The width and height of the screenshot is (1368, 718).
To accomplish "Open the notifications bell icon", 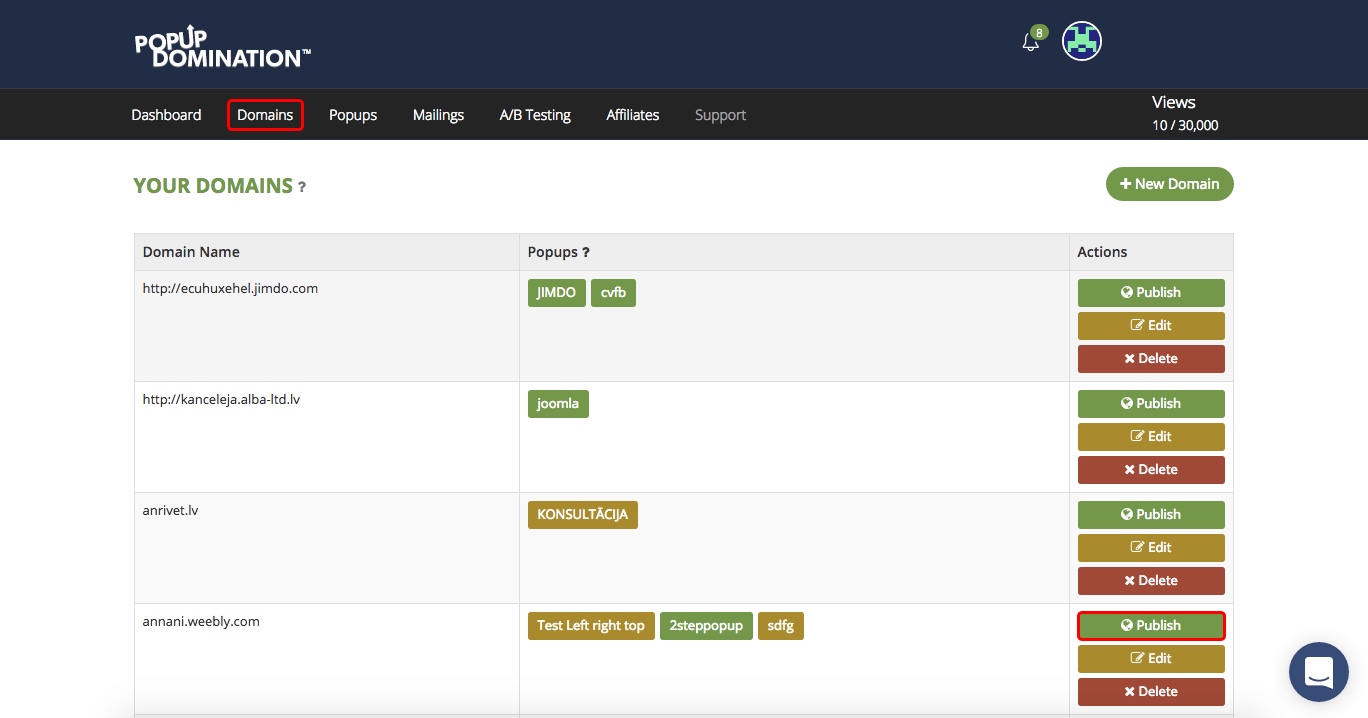I will click(x=1030, y=42).
